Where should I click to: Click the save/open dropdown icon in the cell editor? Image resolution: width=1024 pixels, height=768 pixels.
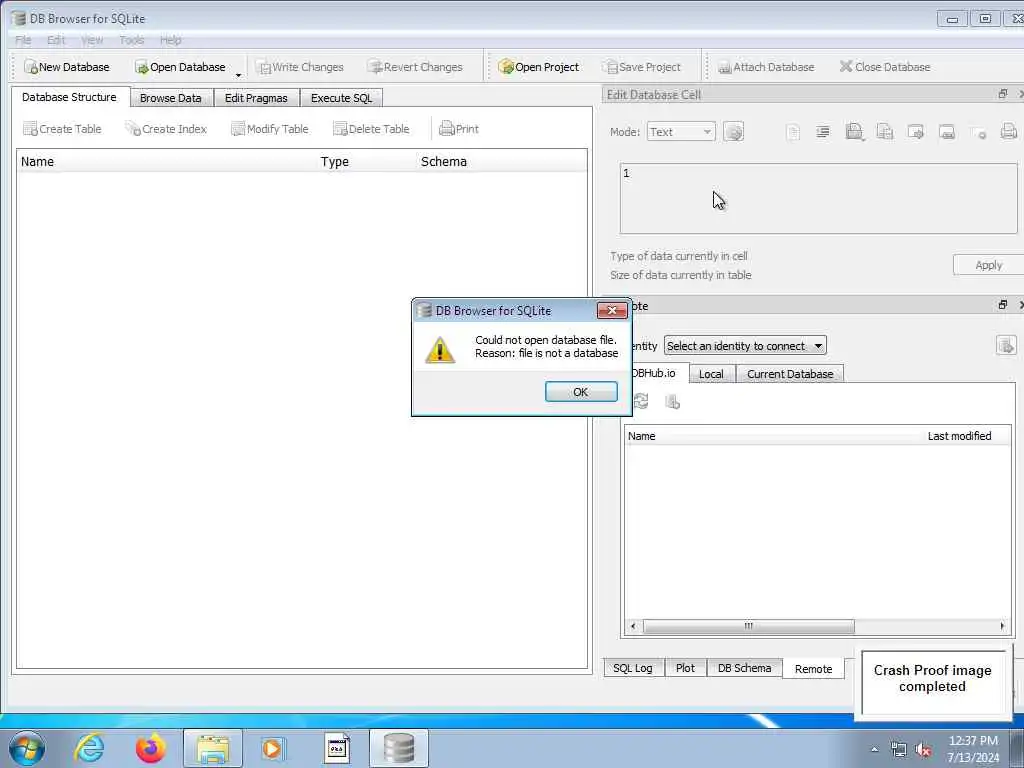[x=854, y=132]
